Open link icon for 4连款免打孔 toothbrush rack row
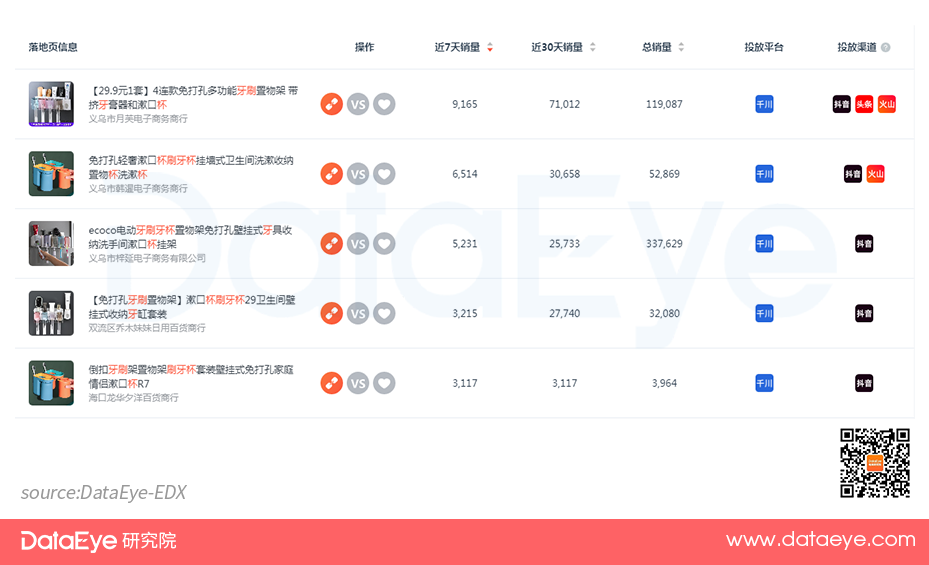Image resolution: width=929 pixels, height=565 pixels. point(332,104)
